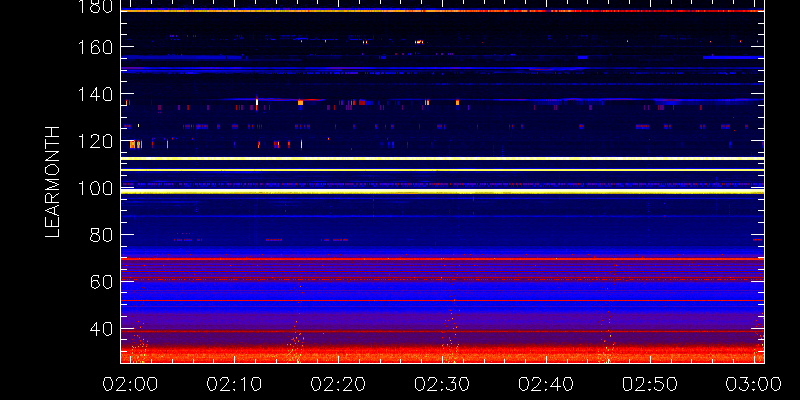Click the 100 frequency axis label
The image size is (800, 400).
click(96, 189)
